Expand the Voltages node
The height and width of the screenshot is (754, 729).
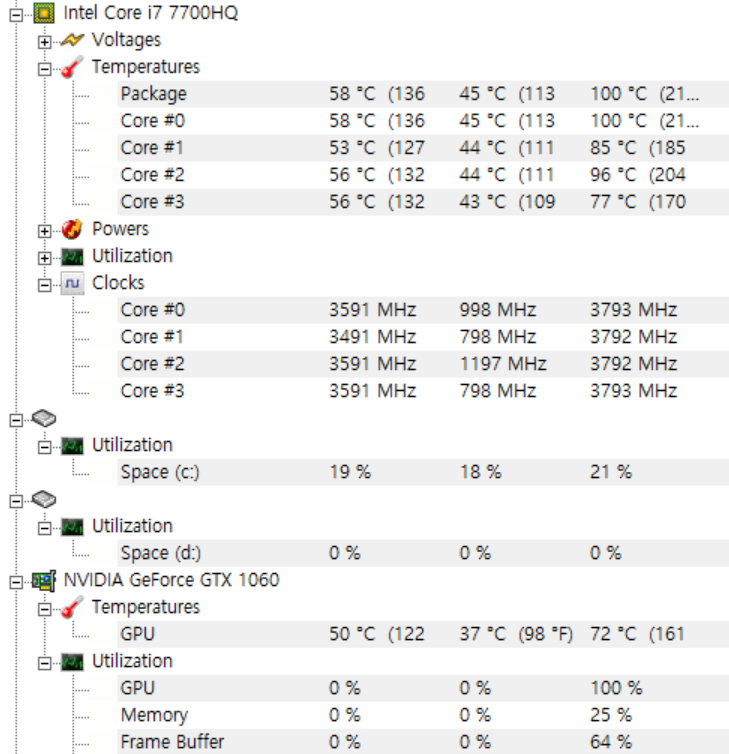(44, 41)
